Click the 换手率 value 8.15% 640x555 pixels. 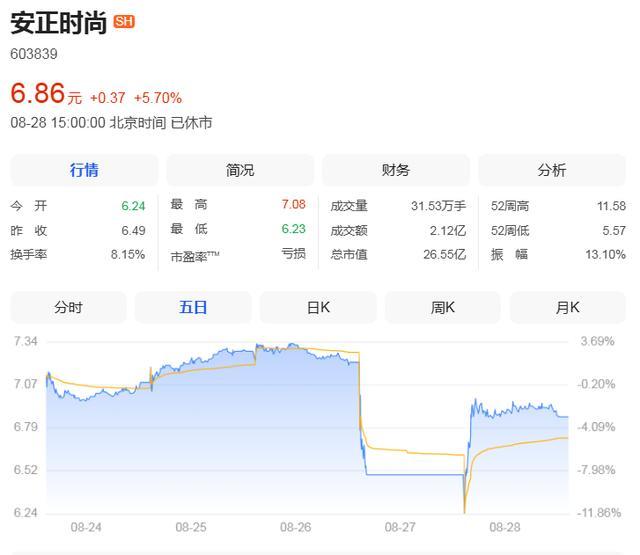128,255
